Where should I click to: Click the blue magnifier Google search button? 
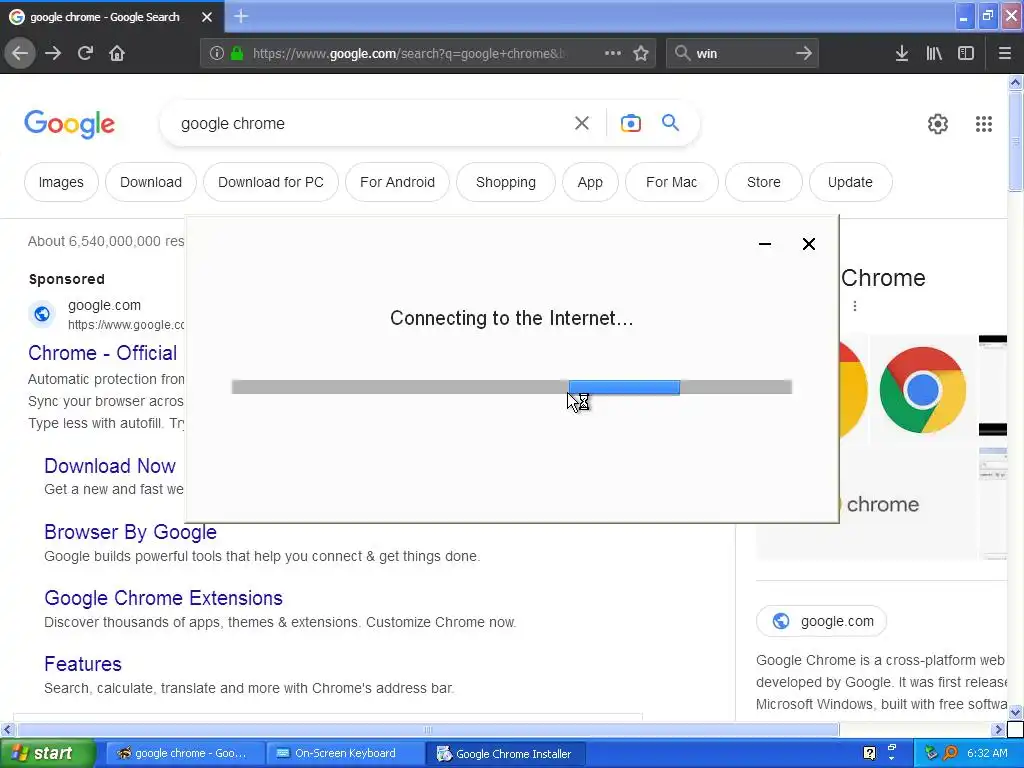click(670, 123)
